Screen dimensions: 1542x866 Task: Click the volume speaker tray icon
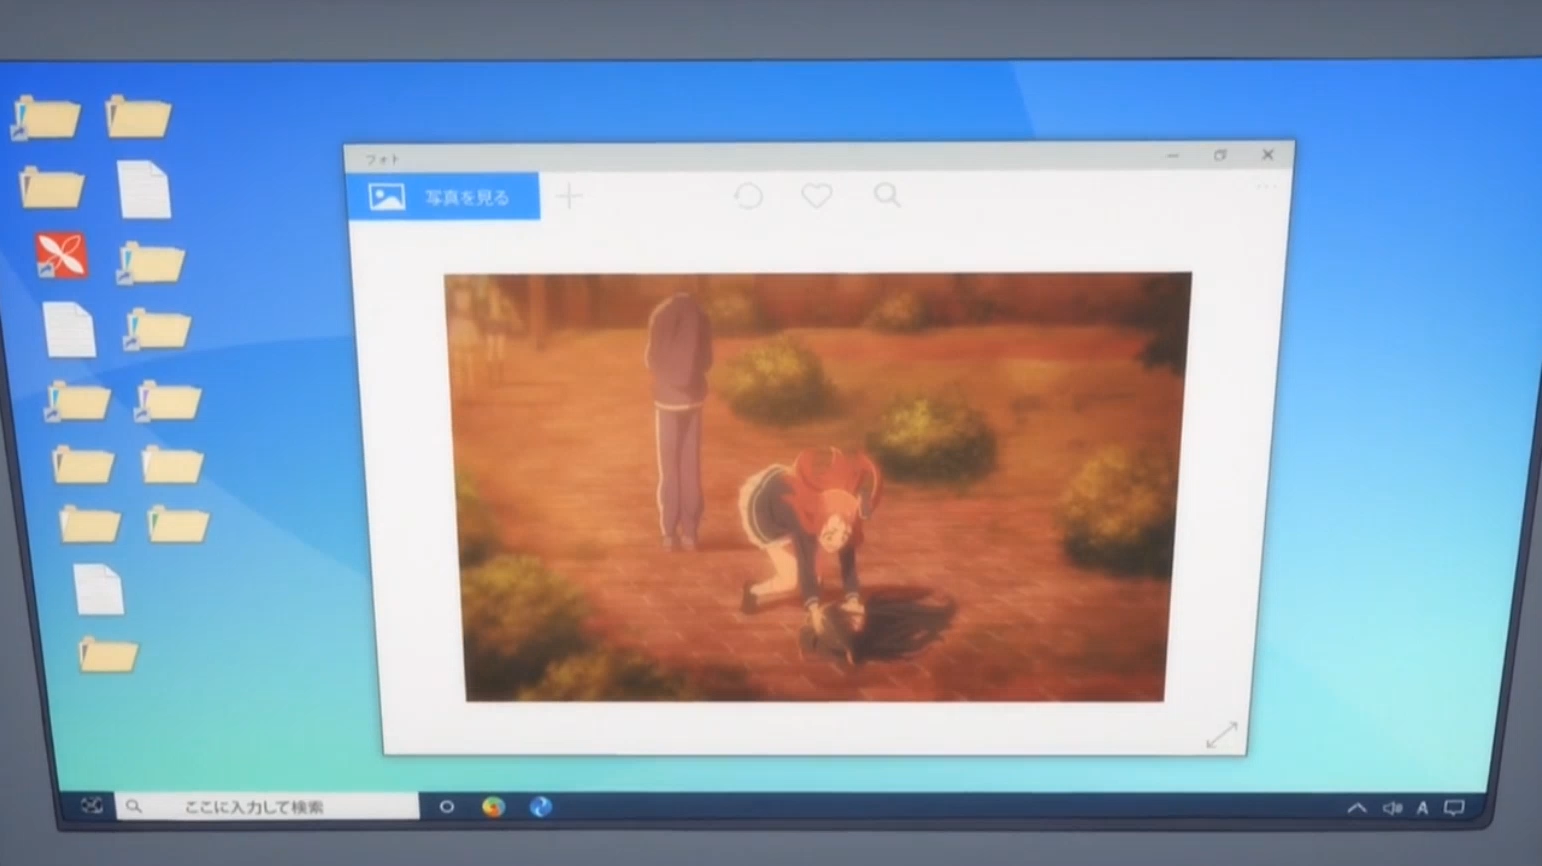(x=1391, y=808)
